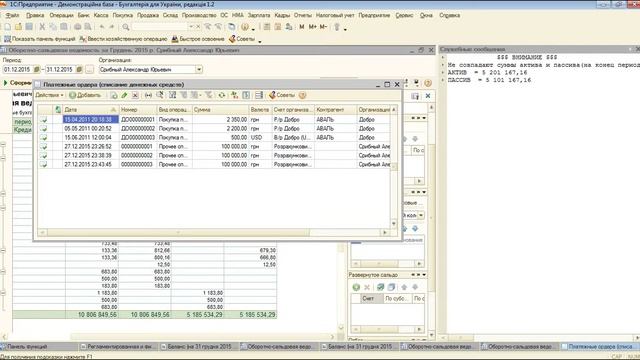
Task: Click Ввести хозяйственную операцию button
Action: (x=123, y=39)
